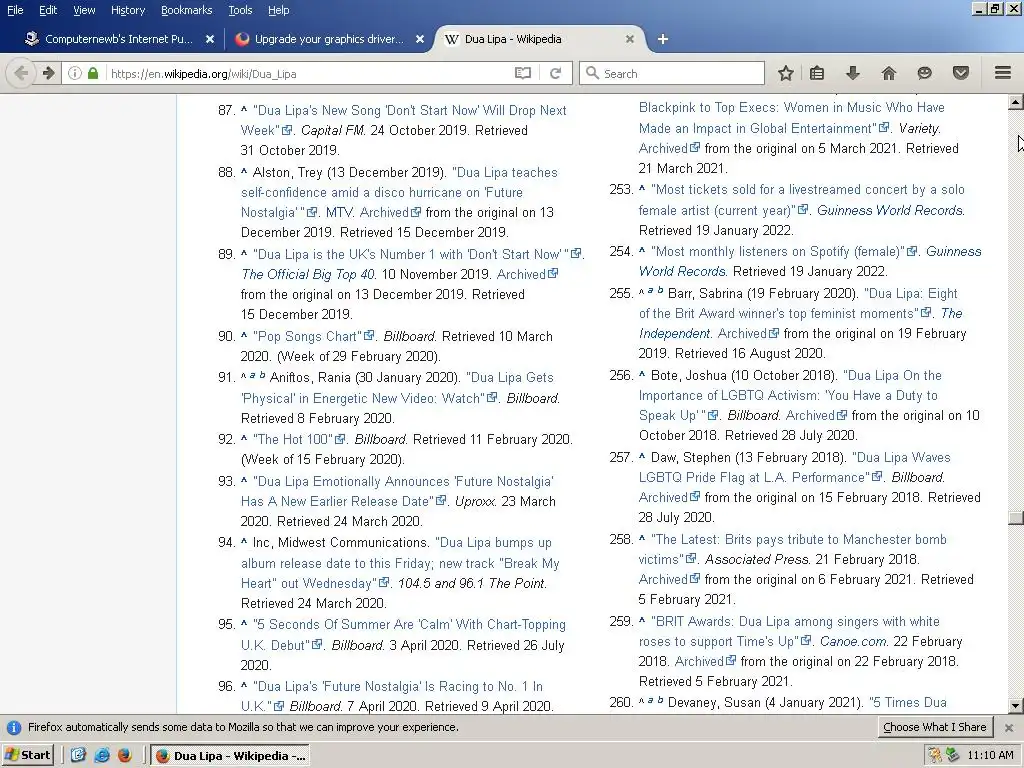Go back to the previous page
This screenshot has height=768, width=1024.
20,73
